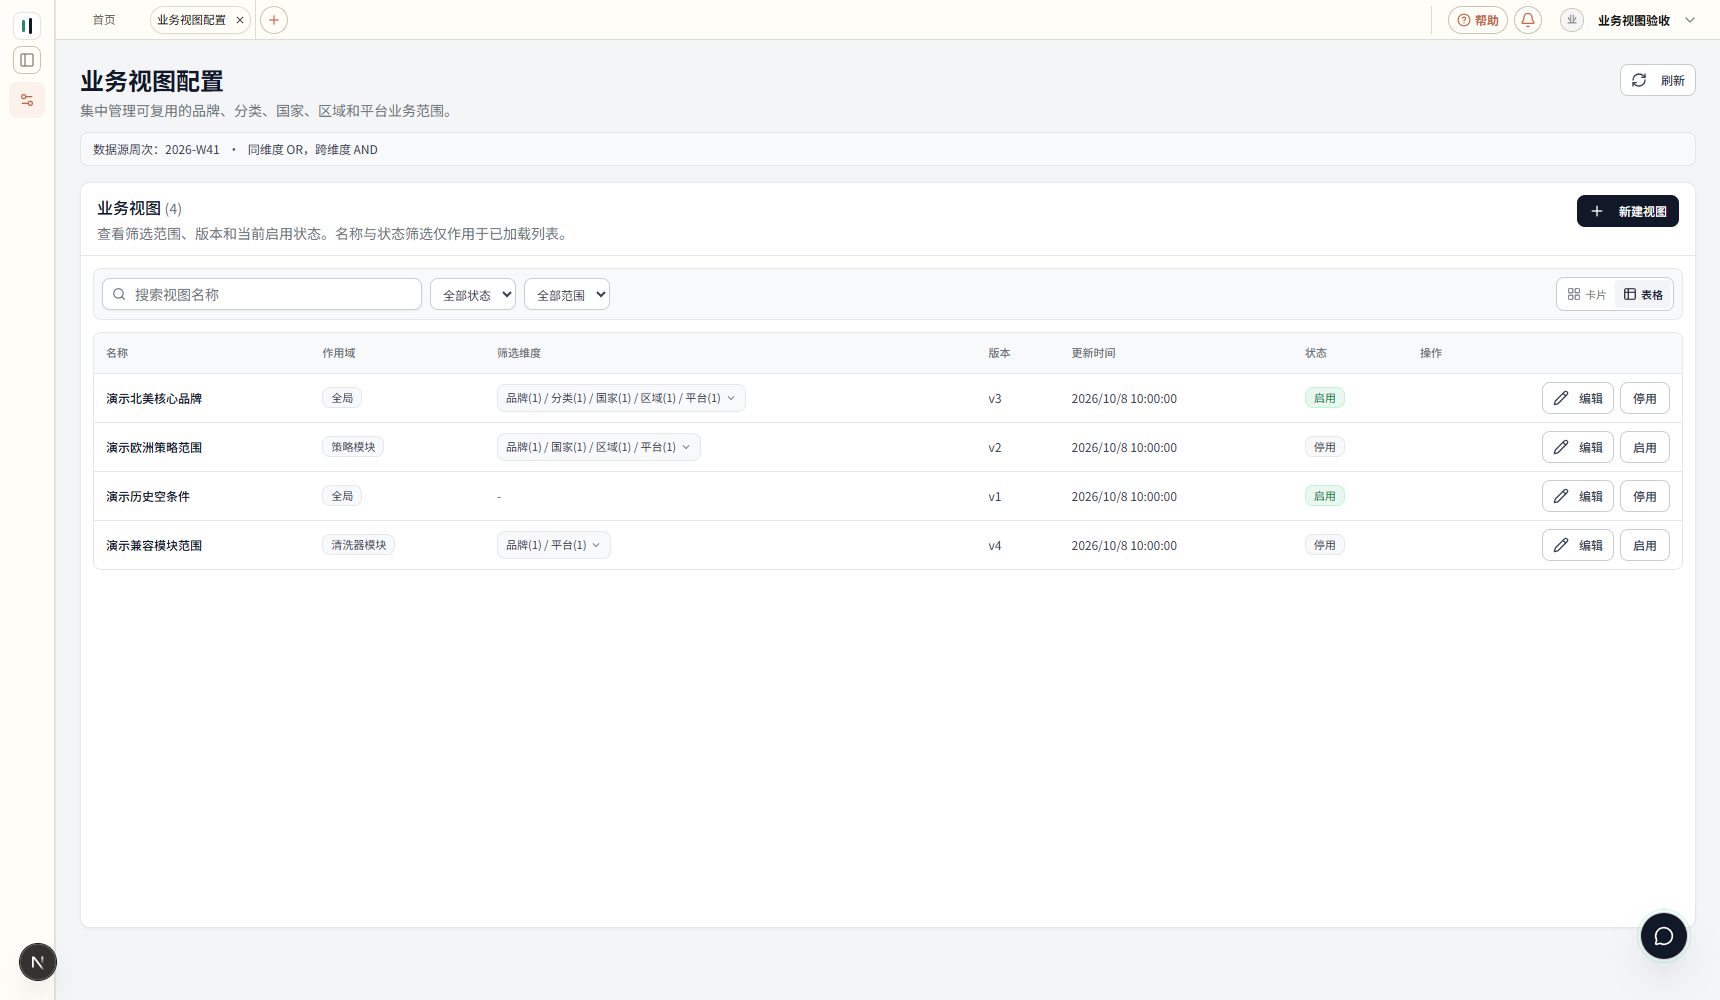Close the 业务视图配置 tab
The image size is (1720, 1000).
[x=240, y=20]
